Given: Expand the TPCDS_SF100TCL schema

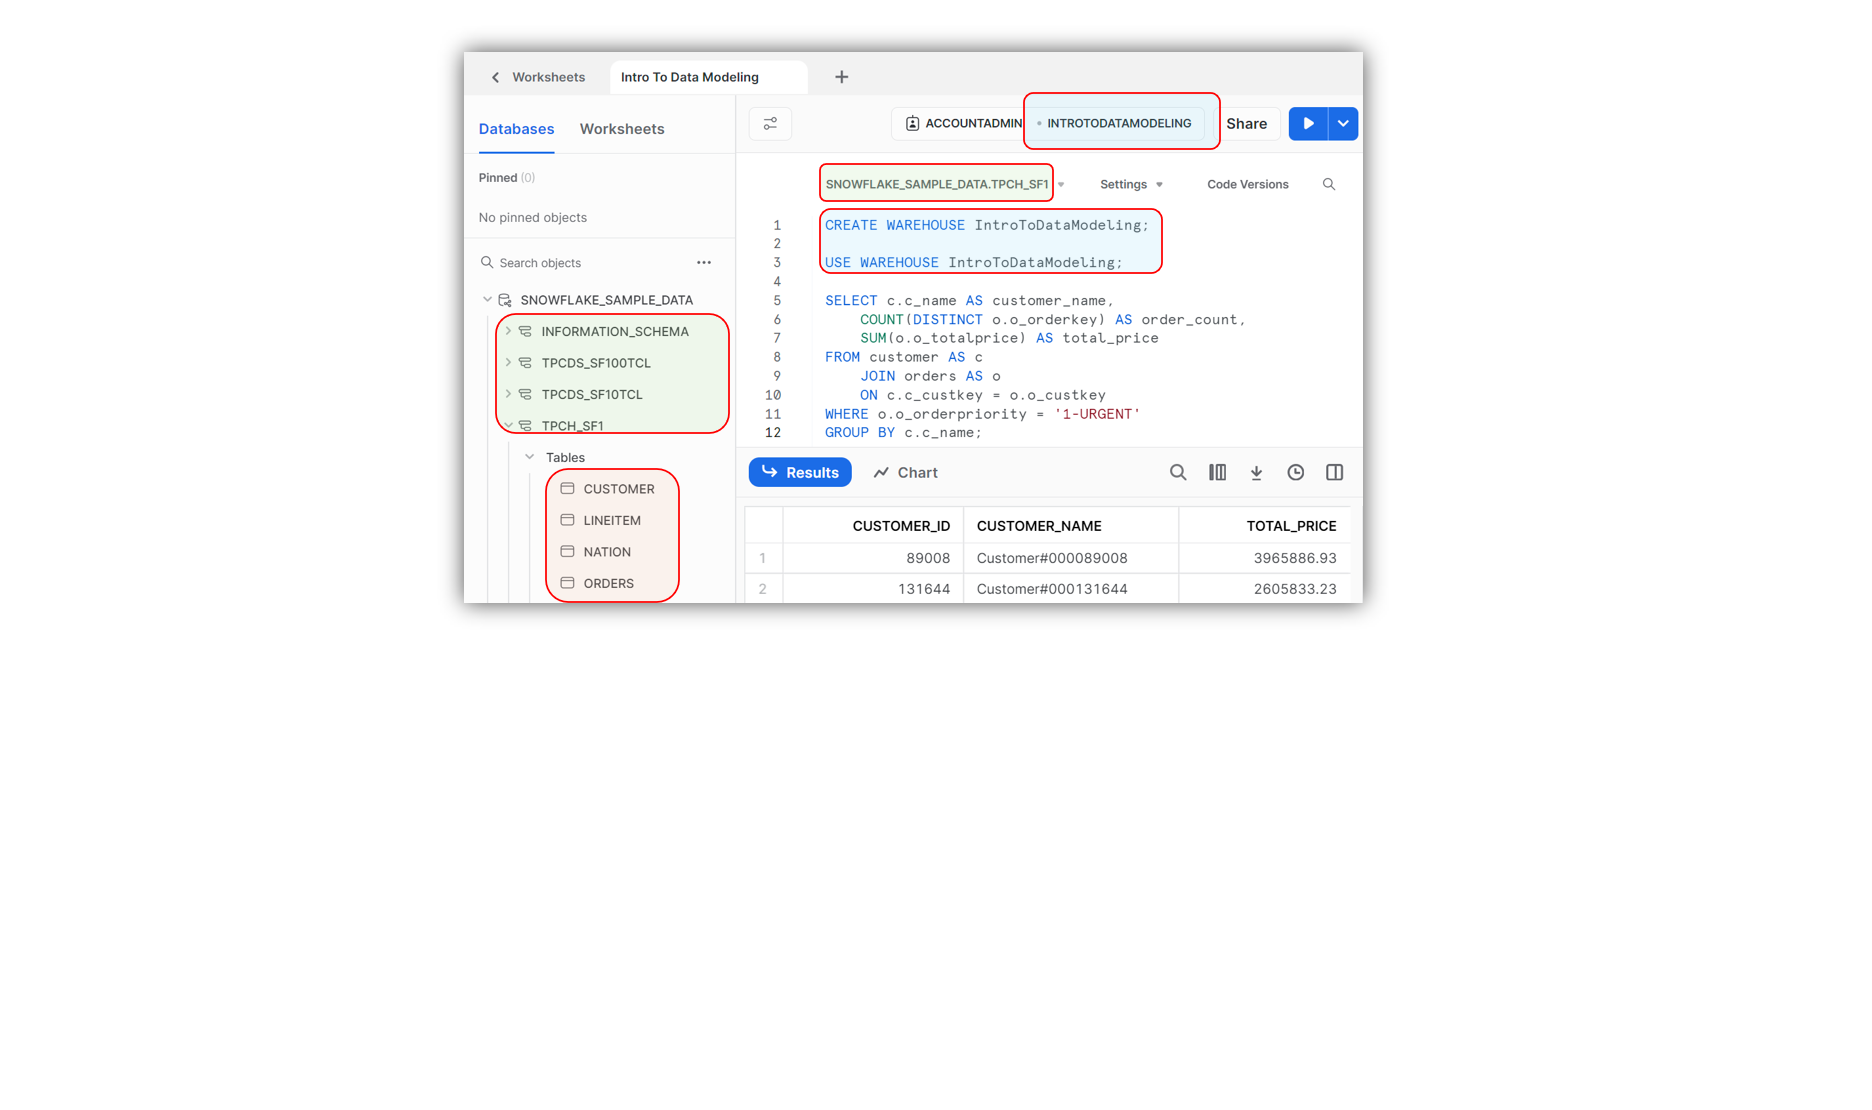Looking at the screenshot, I should tap(508, 362).
